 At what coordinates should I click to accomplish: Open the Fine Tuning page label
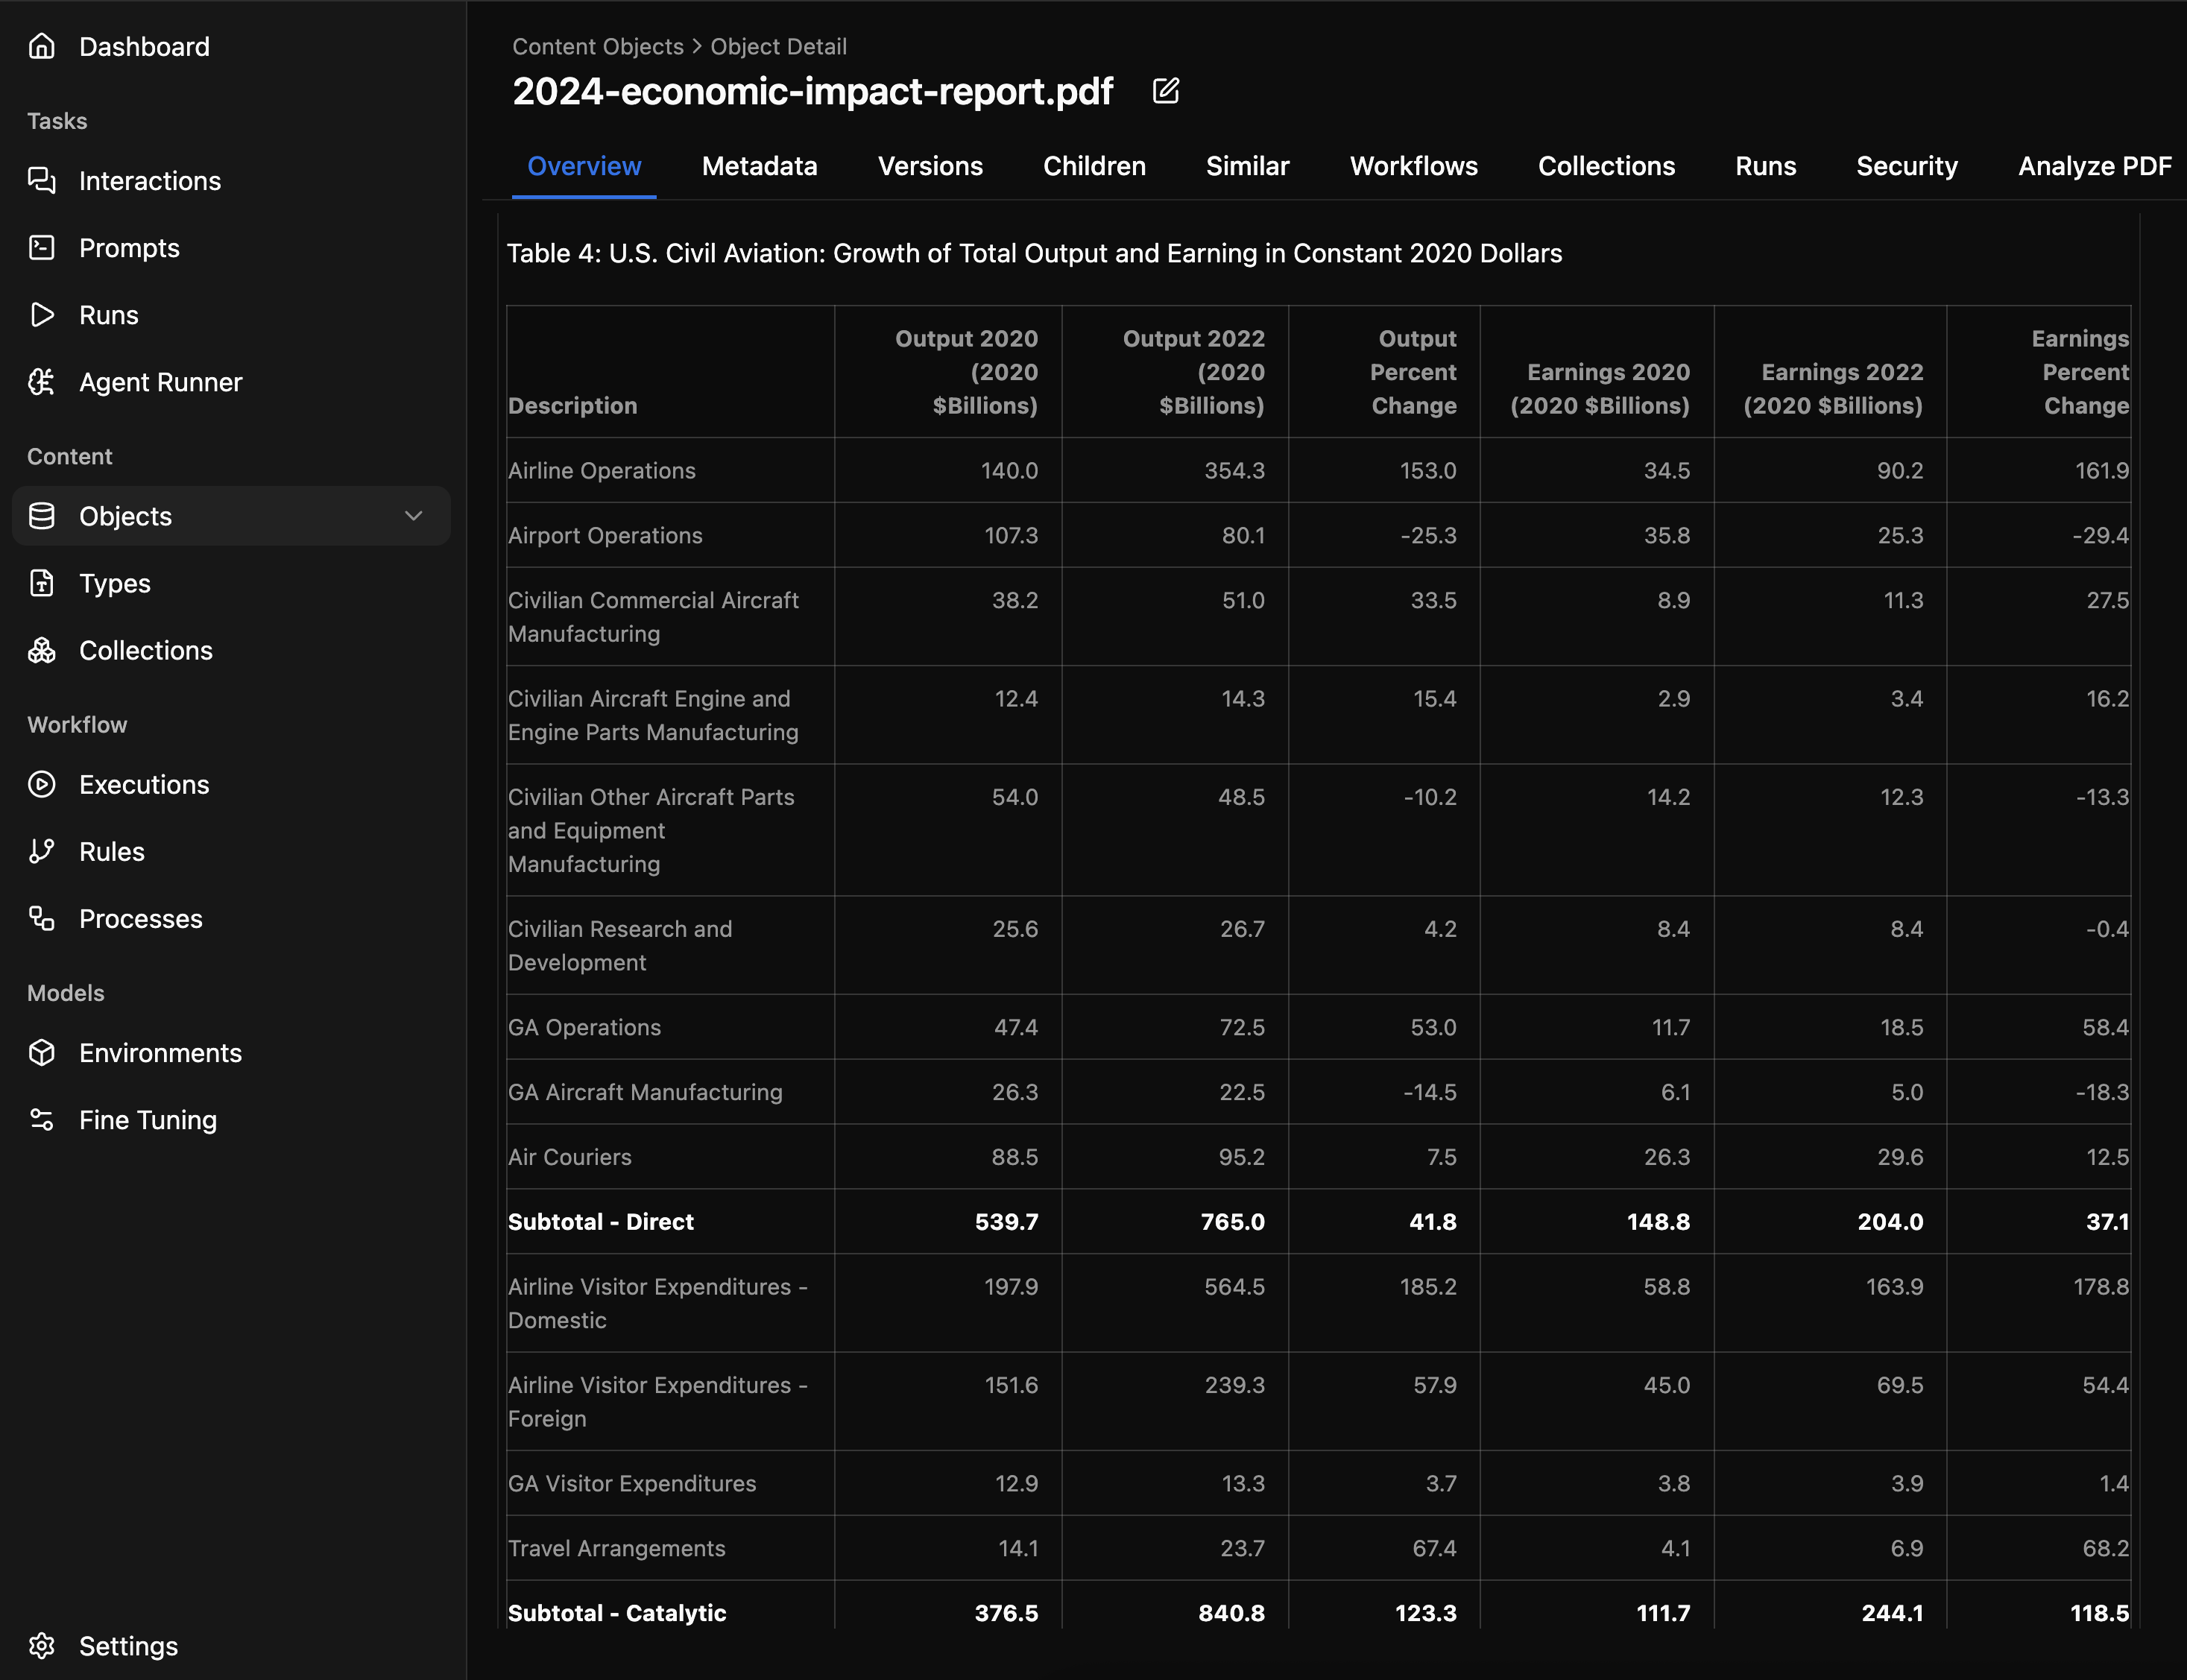coord(148,1120)
